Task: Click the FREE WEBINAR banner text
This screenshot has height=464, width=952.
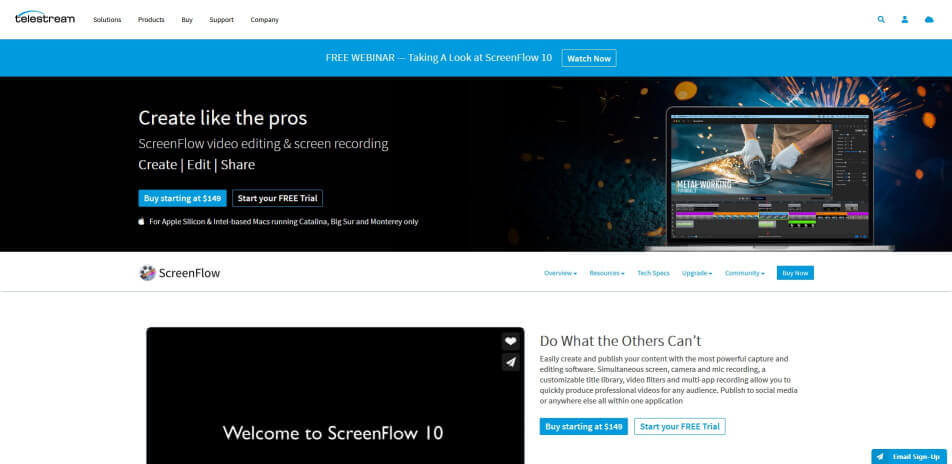Action: (439, 58)
